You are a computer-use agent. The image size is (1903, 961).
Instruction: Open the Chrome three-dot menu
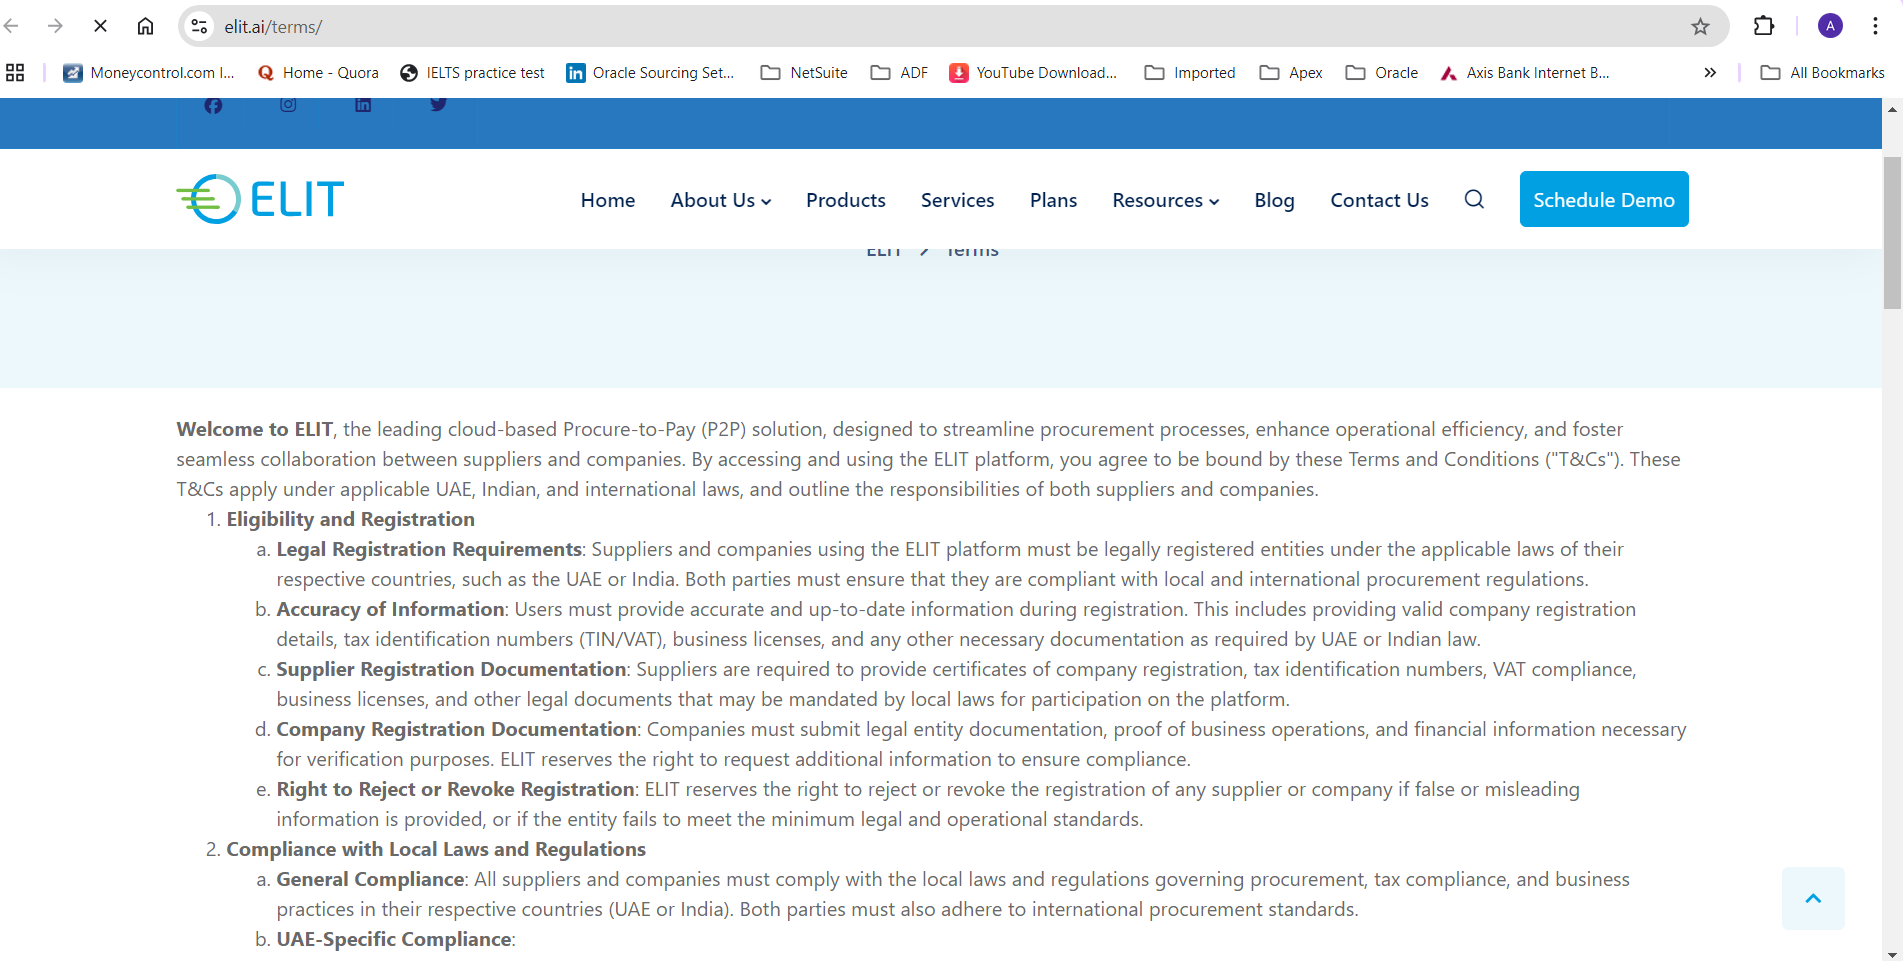[x=1875, y=27]
